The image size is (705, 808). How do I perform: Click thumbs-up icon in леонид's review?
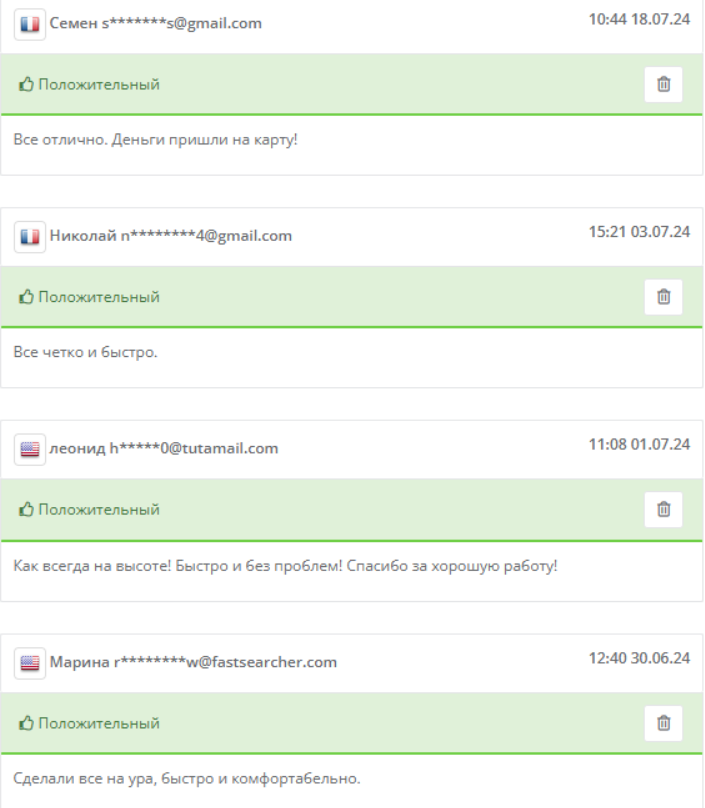point(26,510)
